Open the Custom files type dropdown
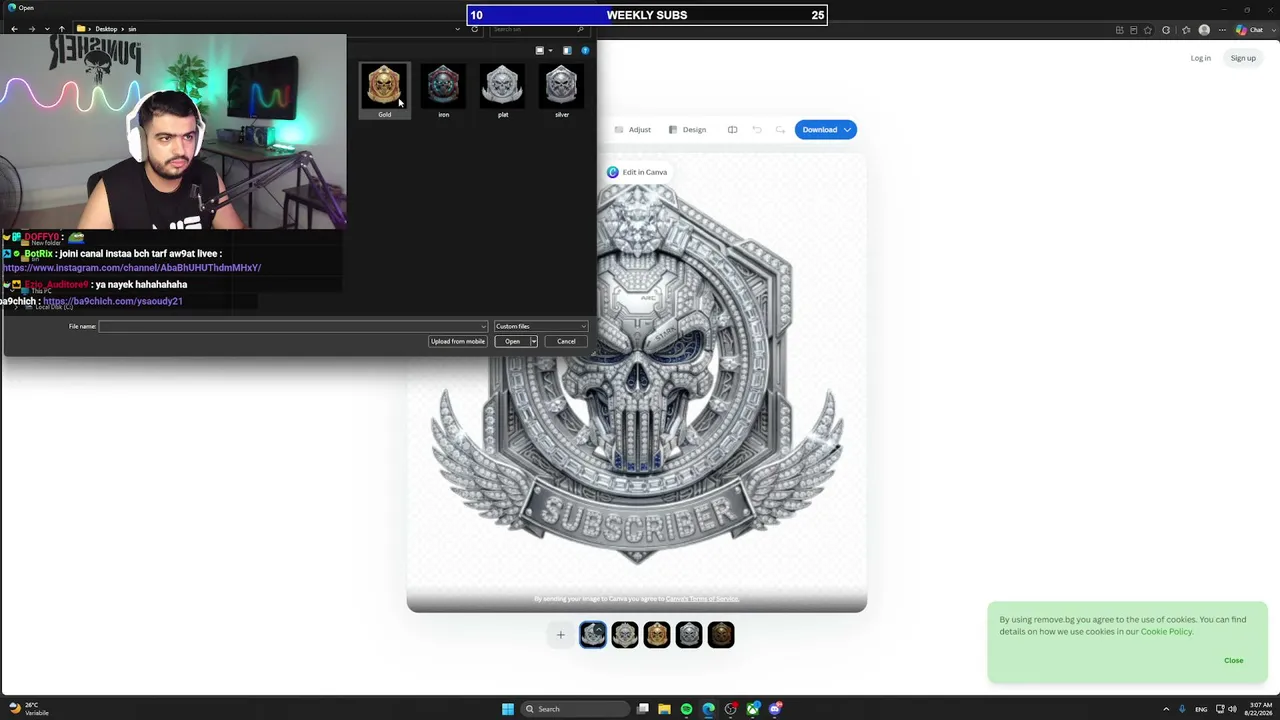The image size is (1280, 720). click(541, 326)
